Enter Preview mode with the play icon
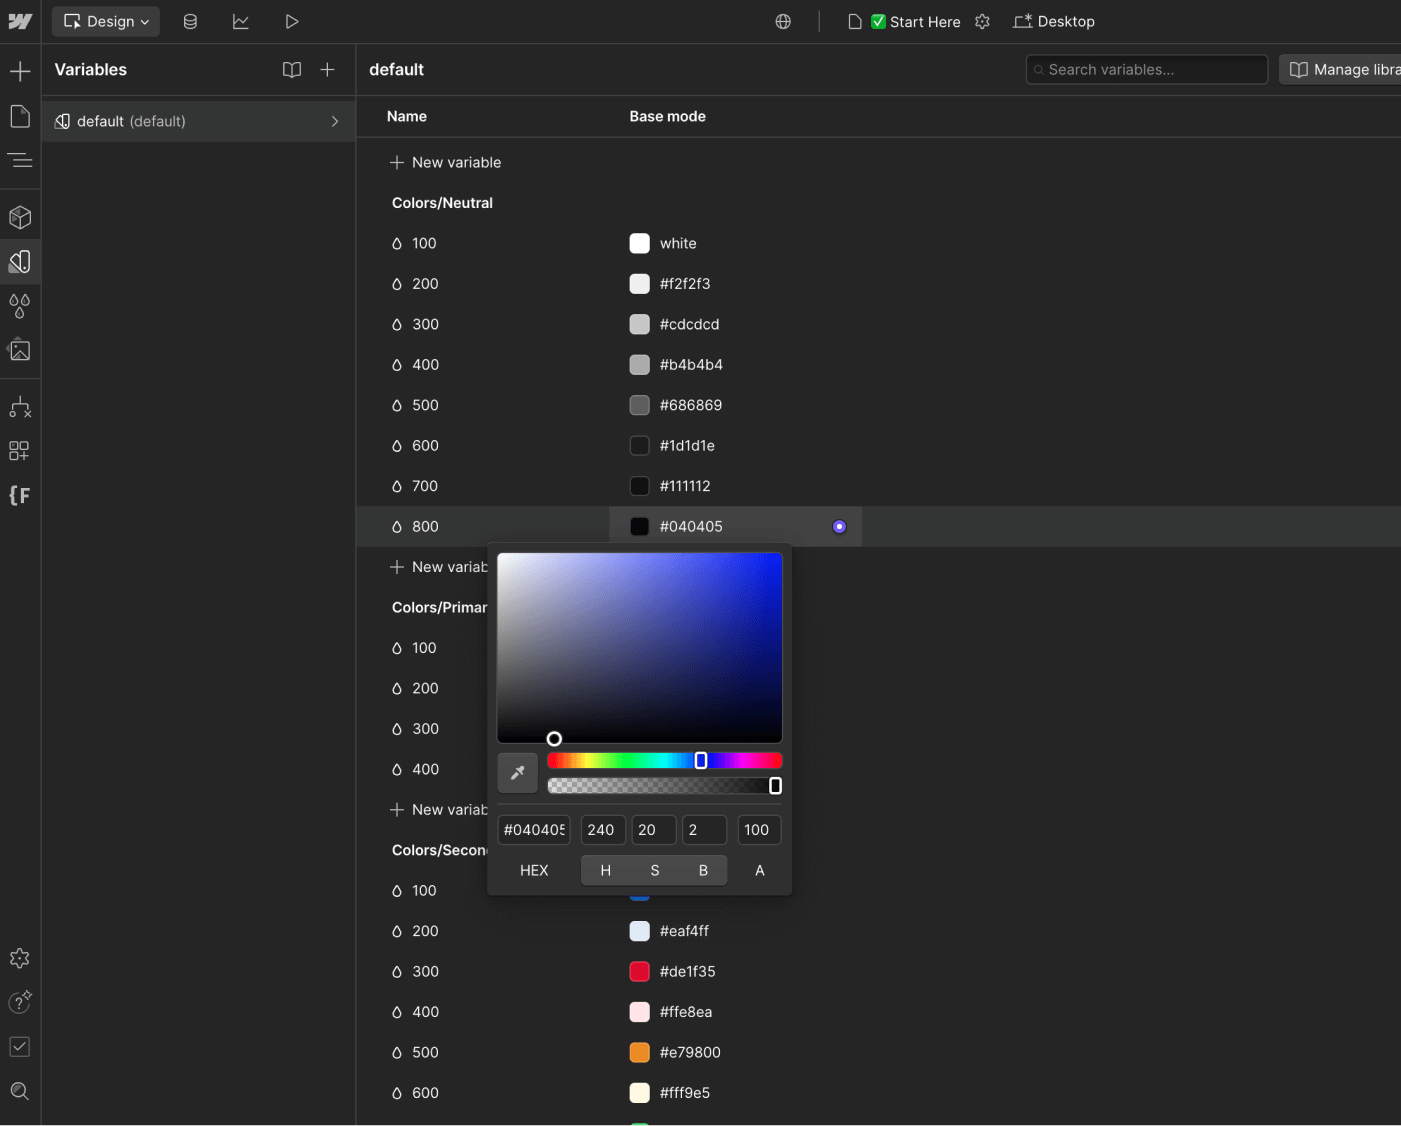This screenshot has height=1126, width=1401. (x=291, y=21)
